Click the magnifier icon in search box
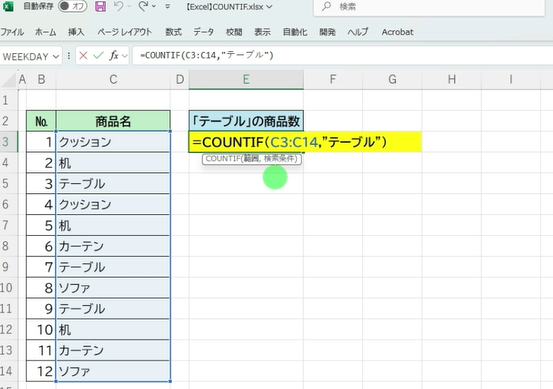Viewport: 553px width, 389px height. [327, 6]
